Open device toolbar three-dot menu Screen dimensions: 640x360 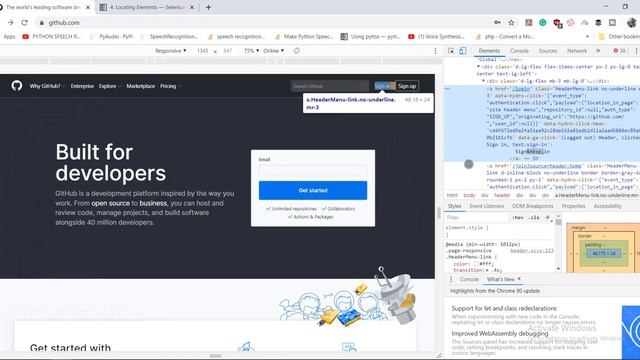point(435,51)
